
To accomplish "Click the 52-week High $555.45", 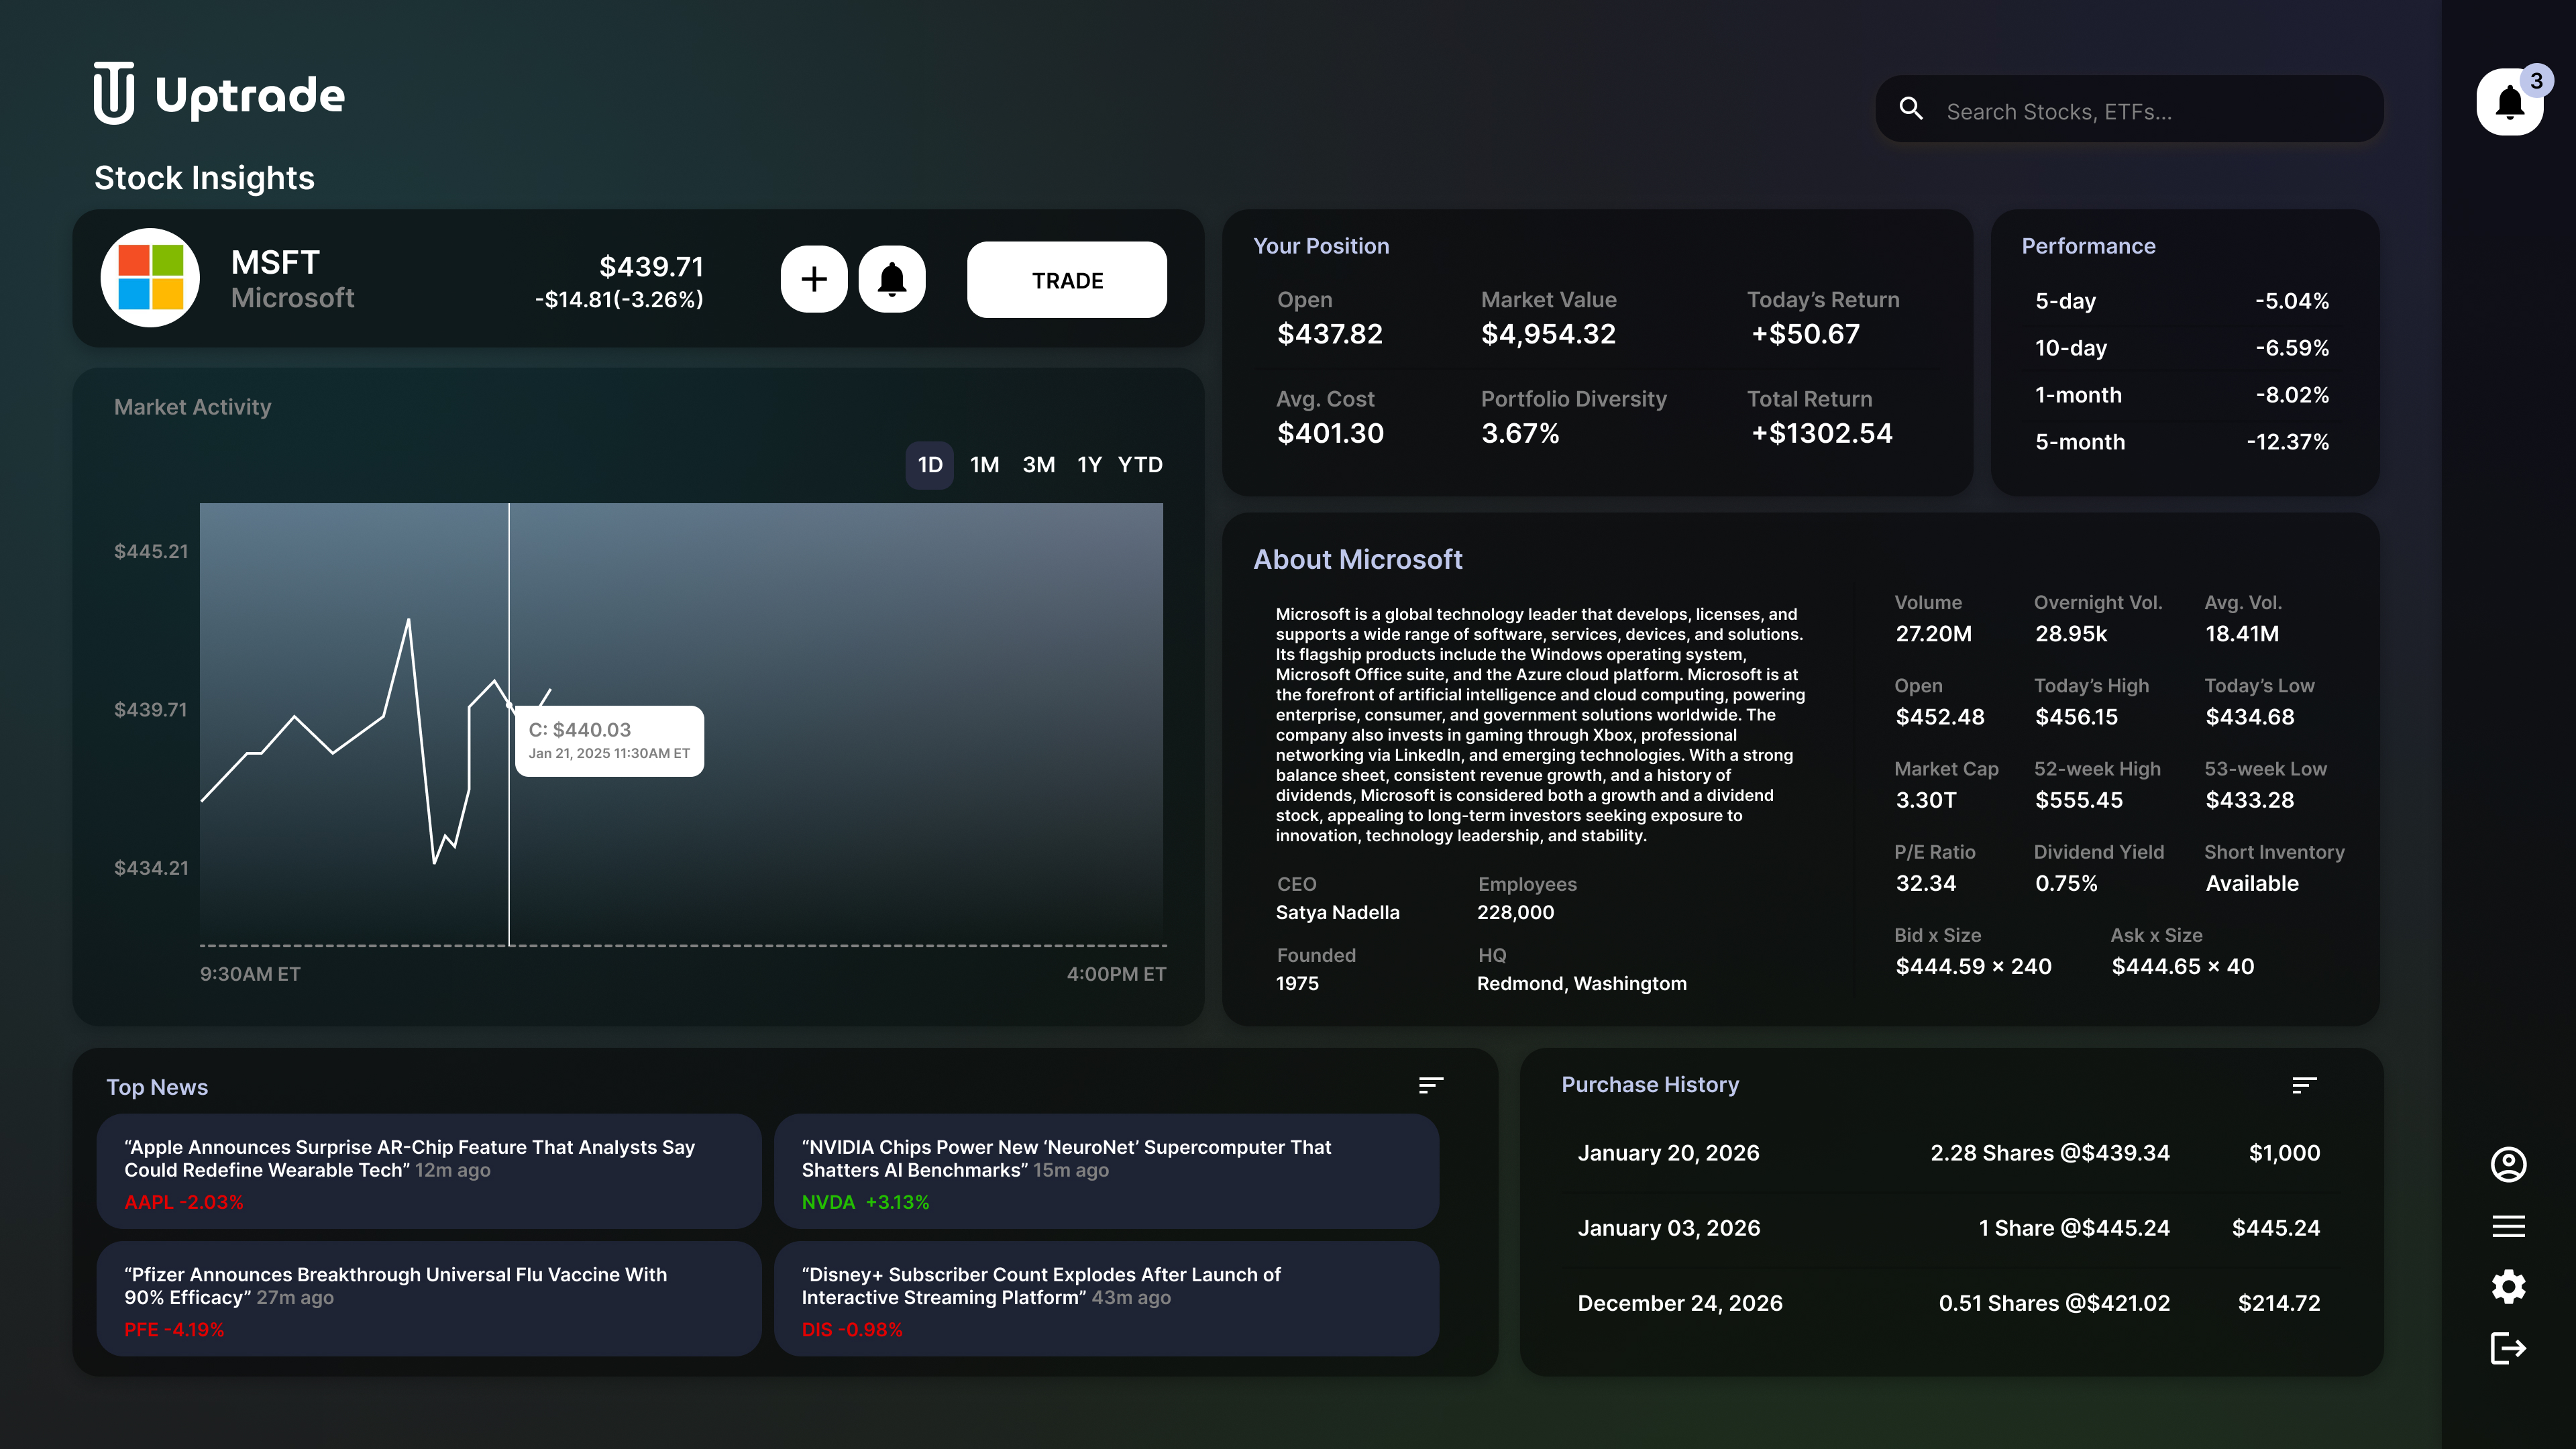I will click(x=2097, y=785).
